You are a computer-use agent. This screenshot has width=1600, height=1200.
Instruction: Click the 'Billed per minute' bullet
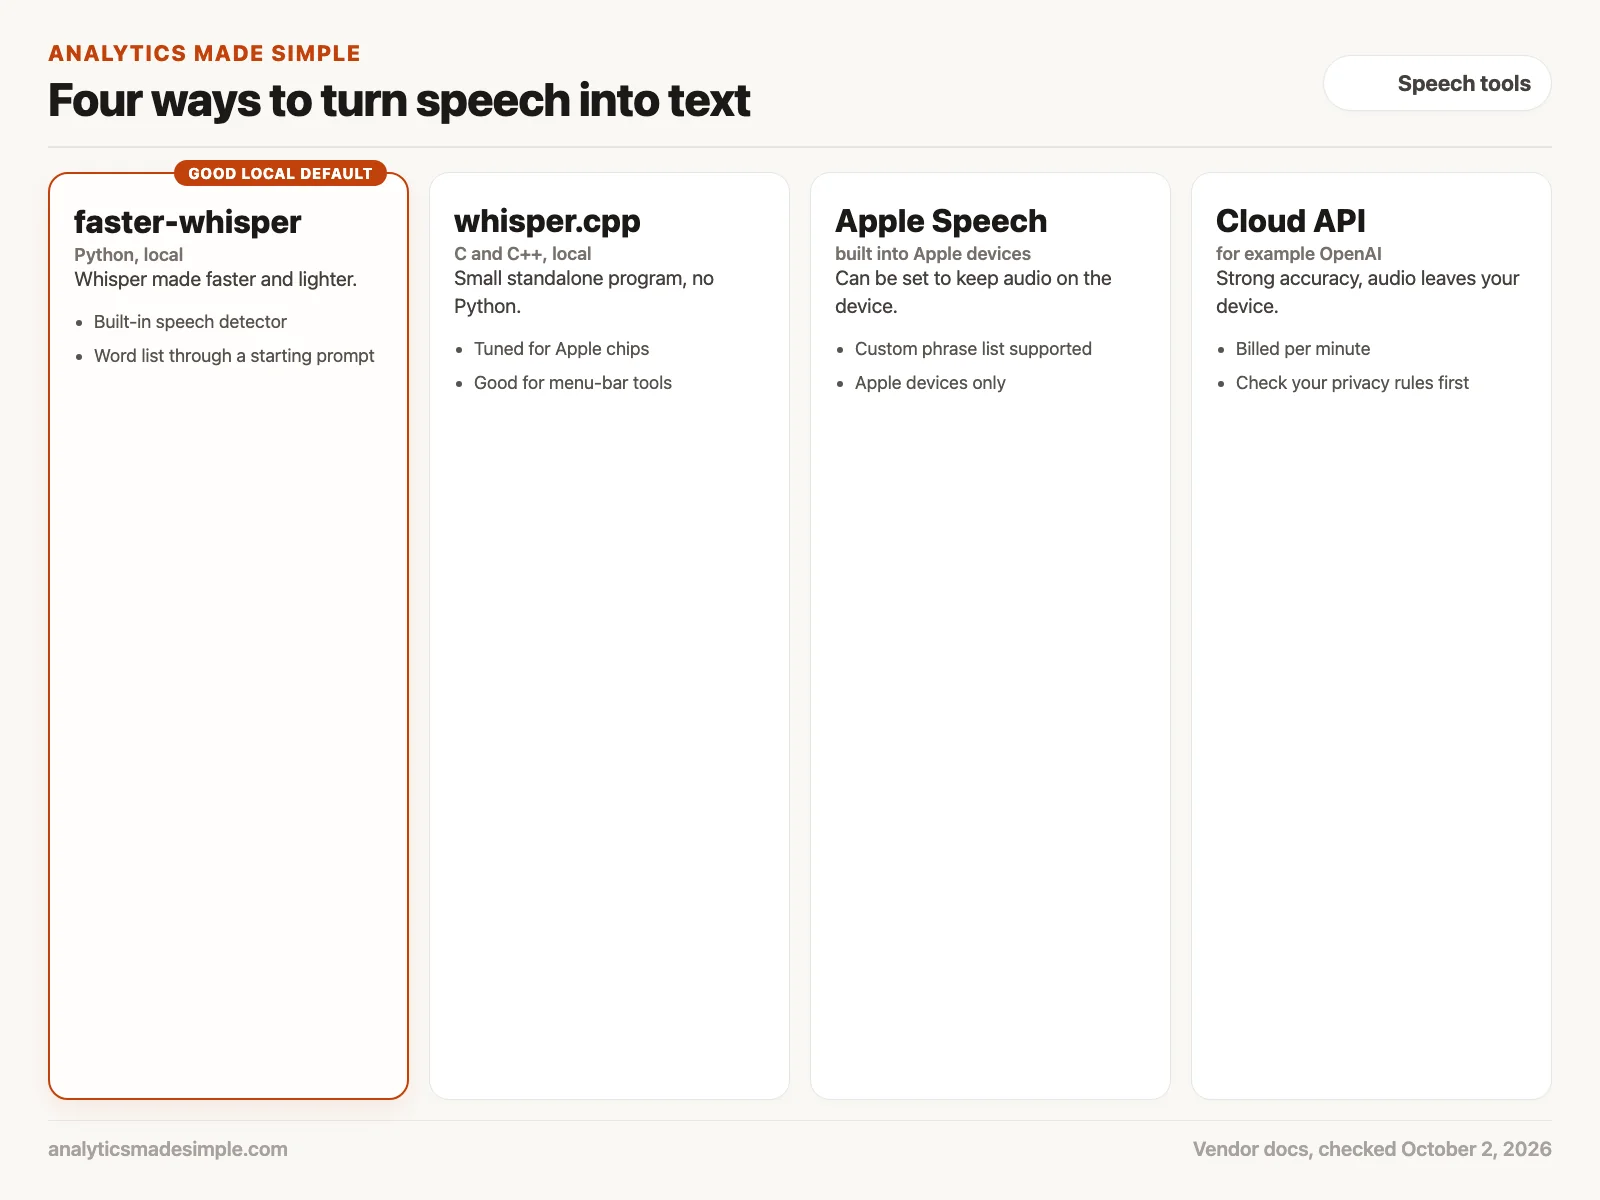(1303, 349)
